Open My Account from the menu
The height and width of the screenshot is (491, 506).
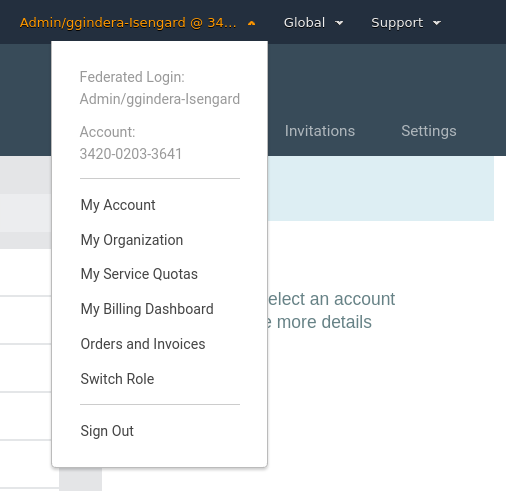click(118, 205)
